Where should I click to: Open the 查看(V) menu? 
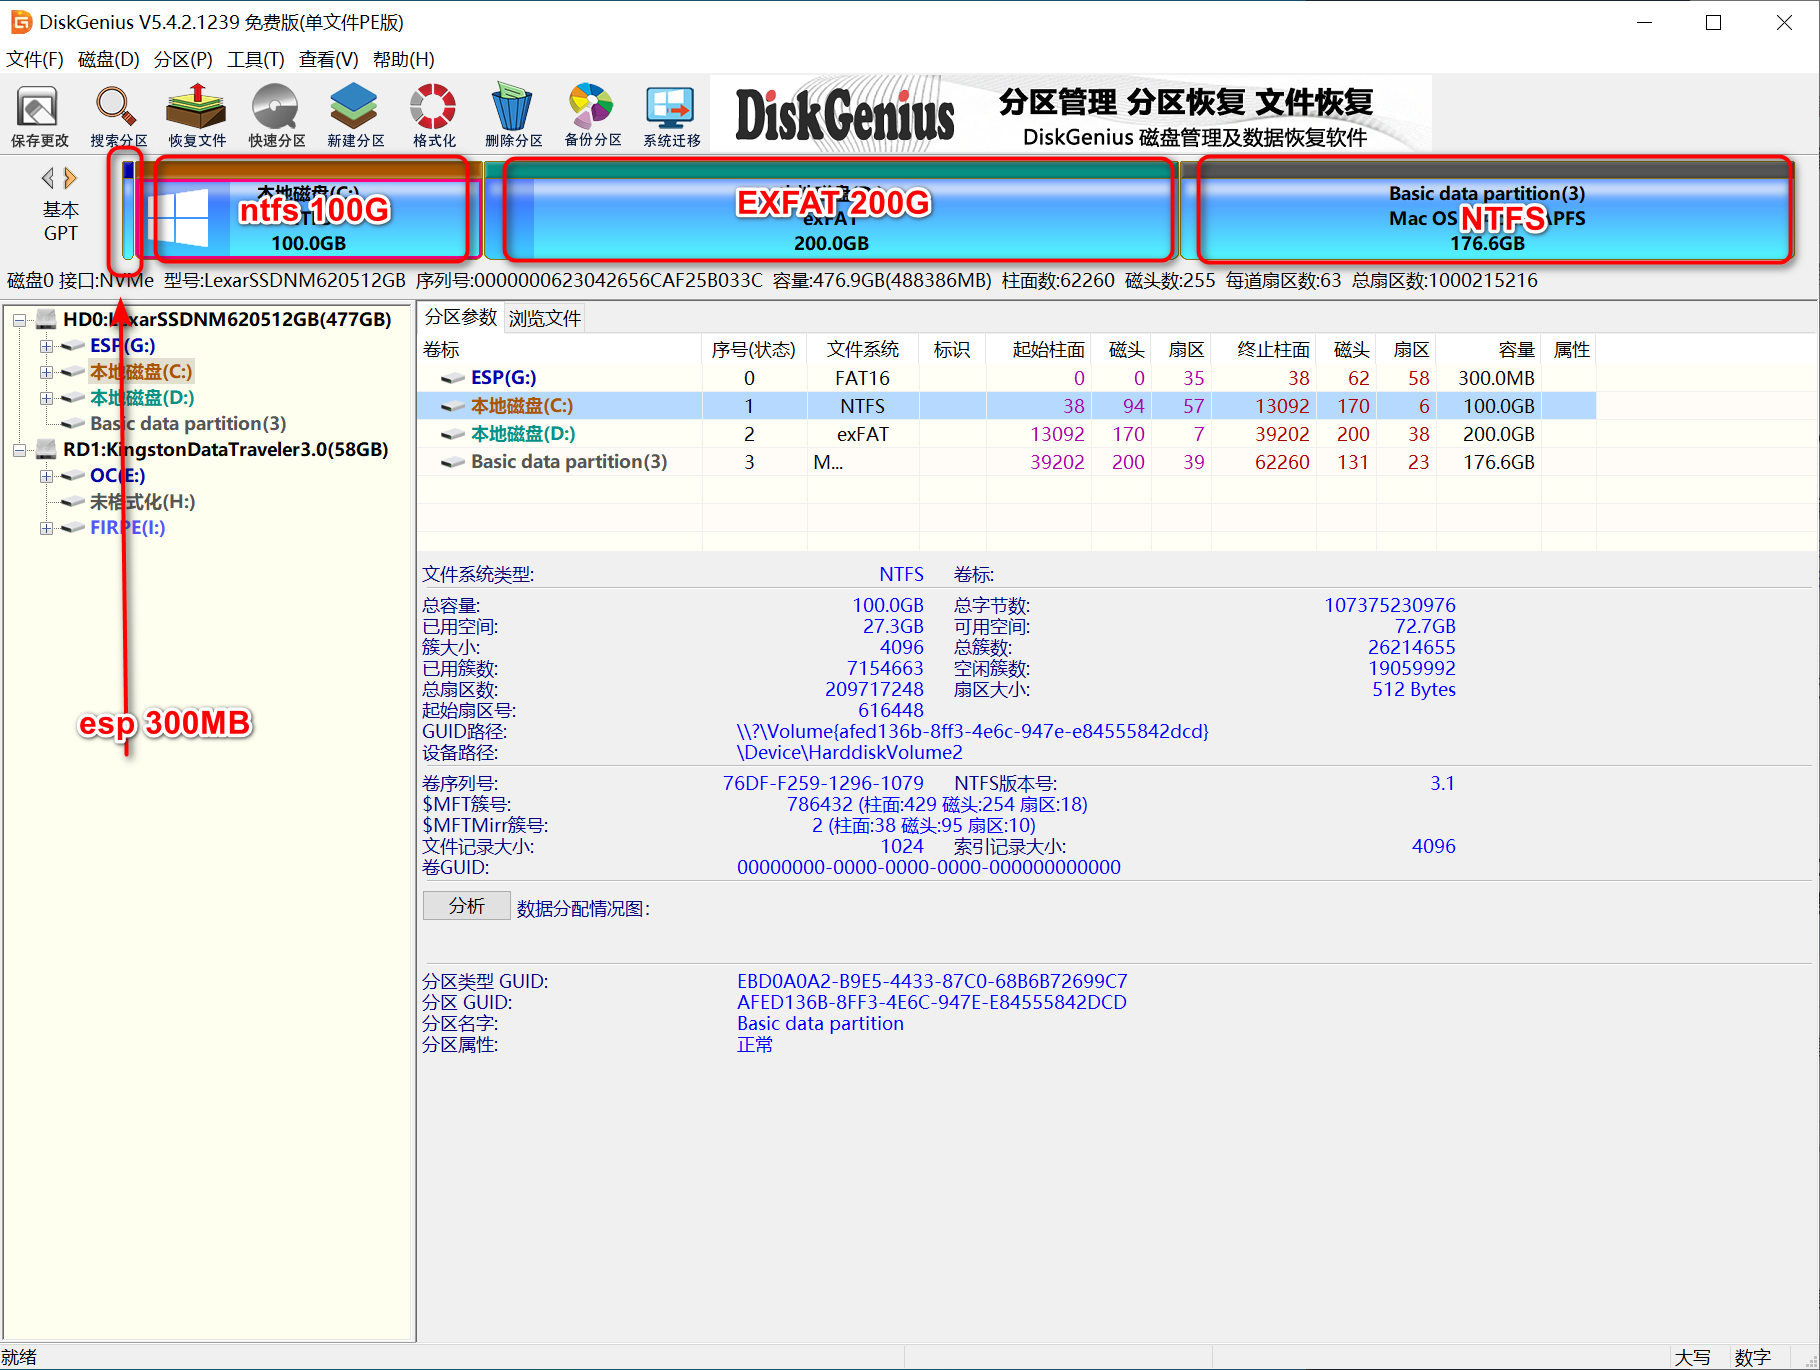(329, 60)
